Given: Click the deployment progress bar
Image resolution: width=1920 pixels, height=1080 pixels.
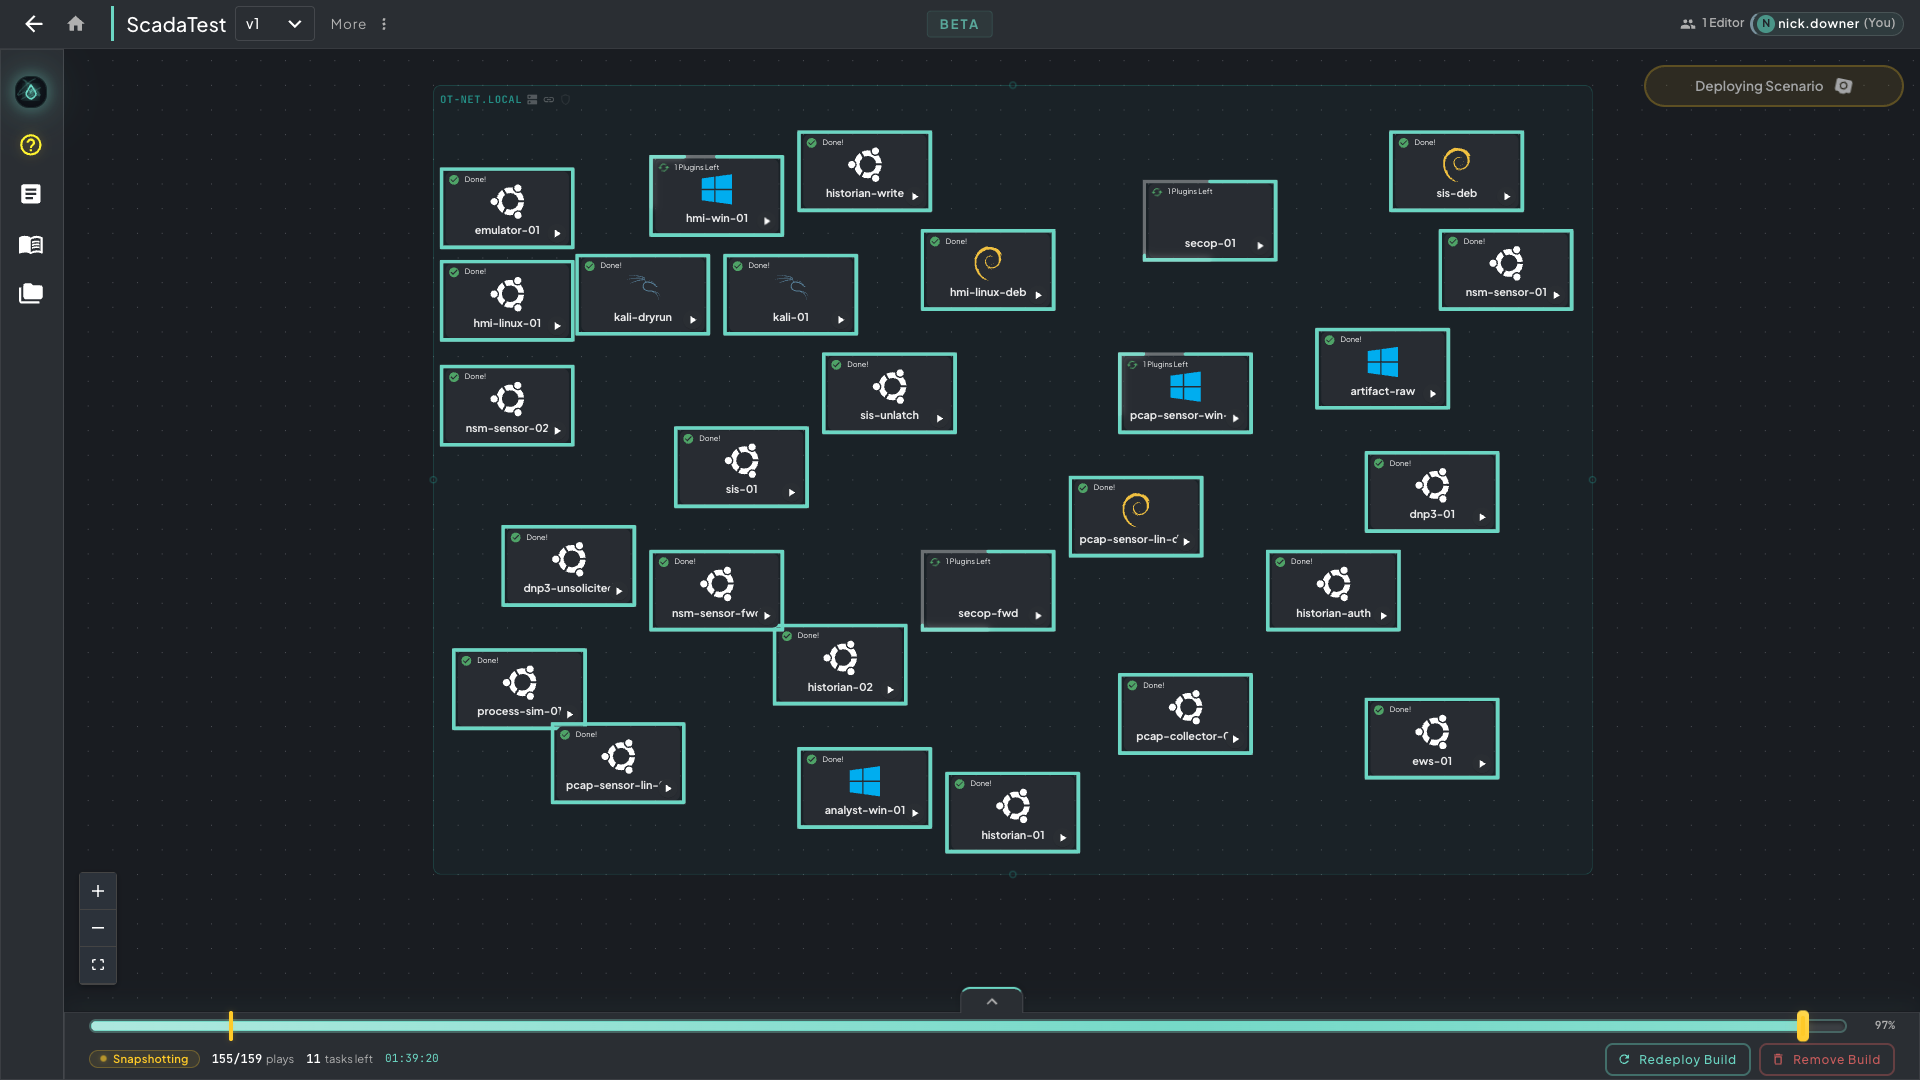Looking at the screenshot, I should (x=968, y=1026).
